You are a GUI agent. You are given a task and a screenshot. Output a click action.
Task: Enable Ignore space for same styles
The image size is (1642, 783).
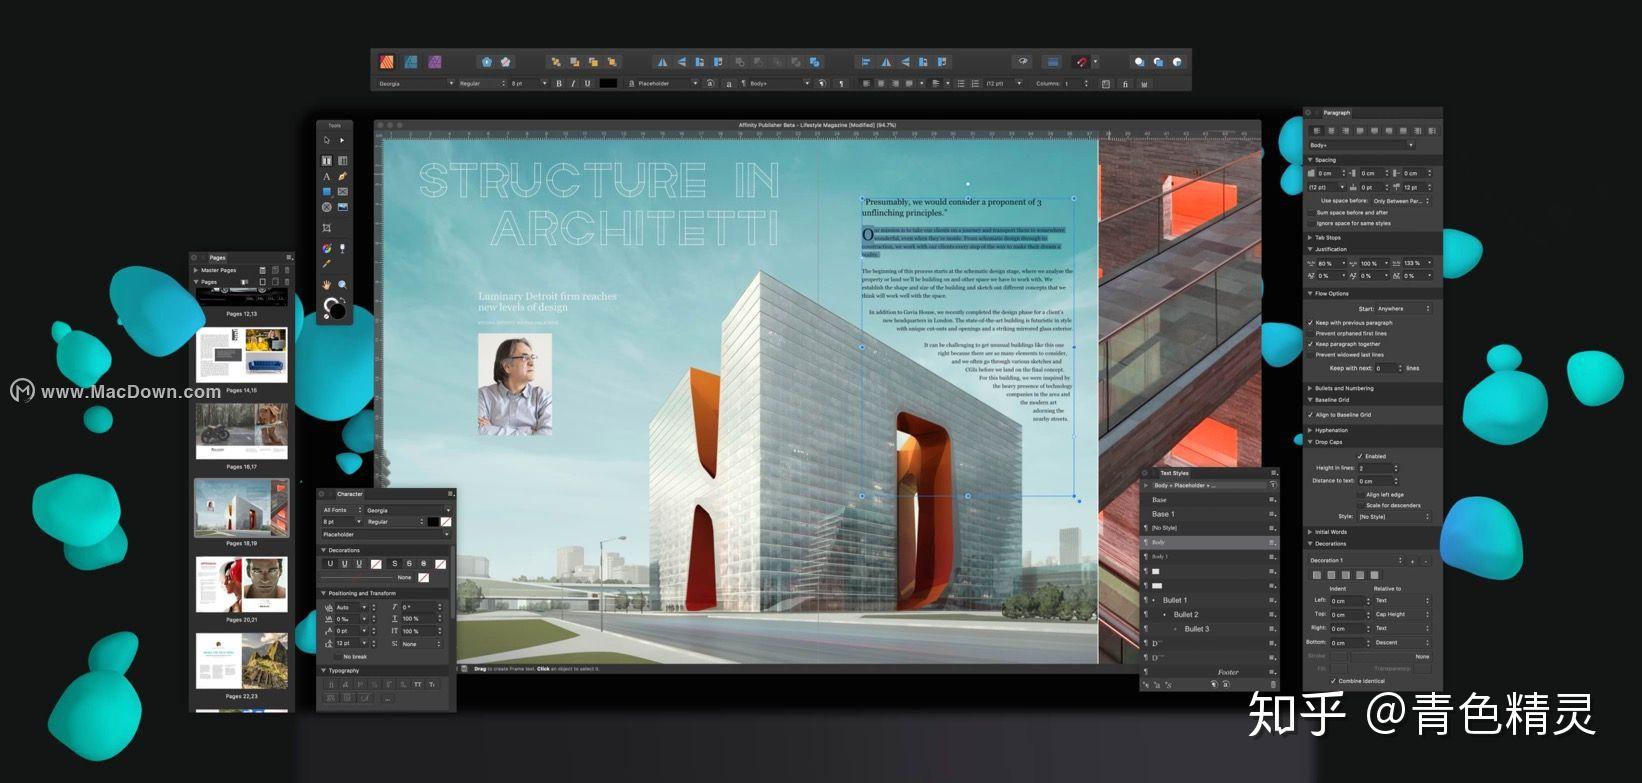[1311, 223]
